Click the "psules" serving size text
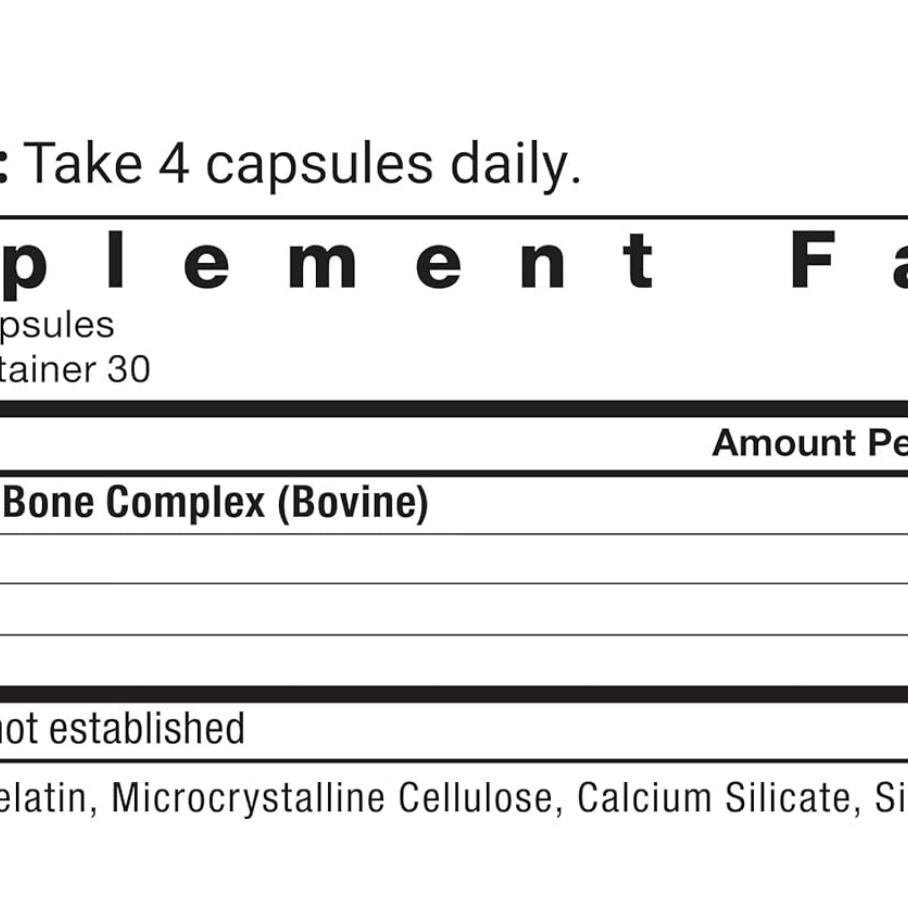This screenshot has height=908, width=908. (x=57, y=325)
